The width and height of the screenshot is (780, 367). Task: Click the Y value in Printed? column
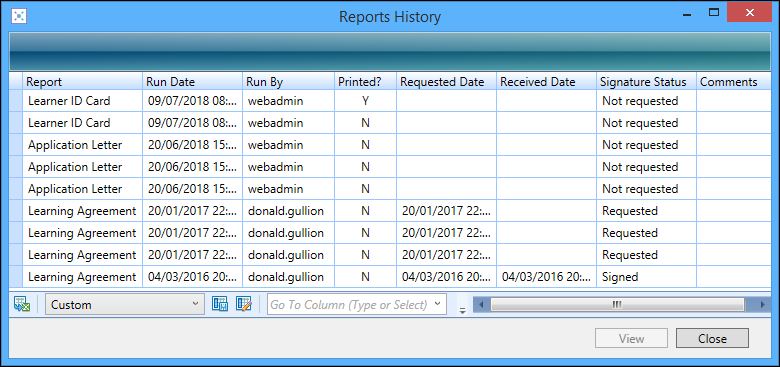365,101
